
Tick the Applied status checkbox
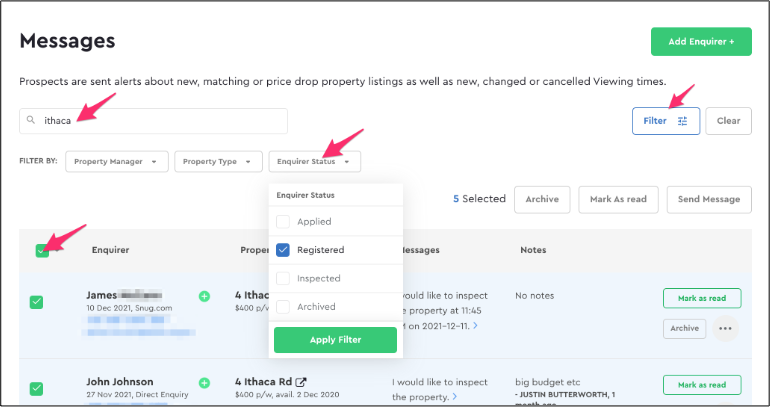pos(283,221)
